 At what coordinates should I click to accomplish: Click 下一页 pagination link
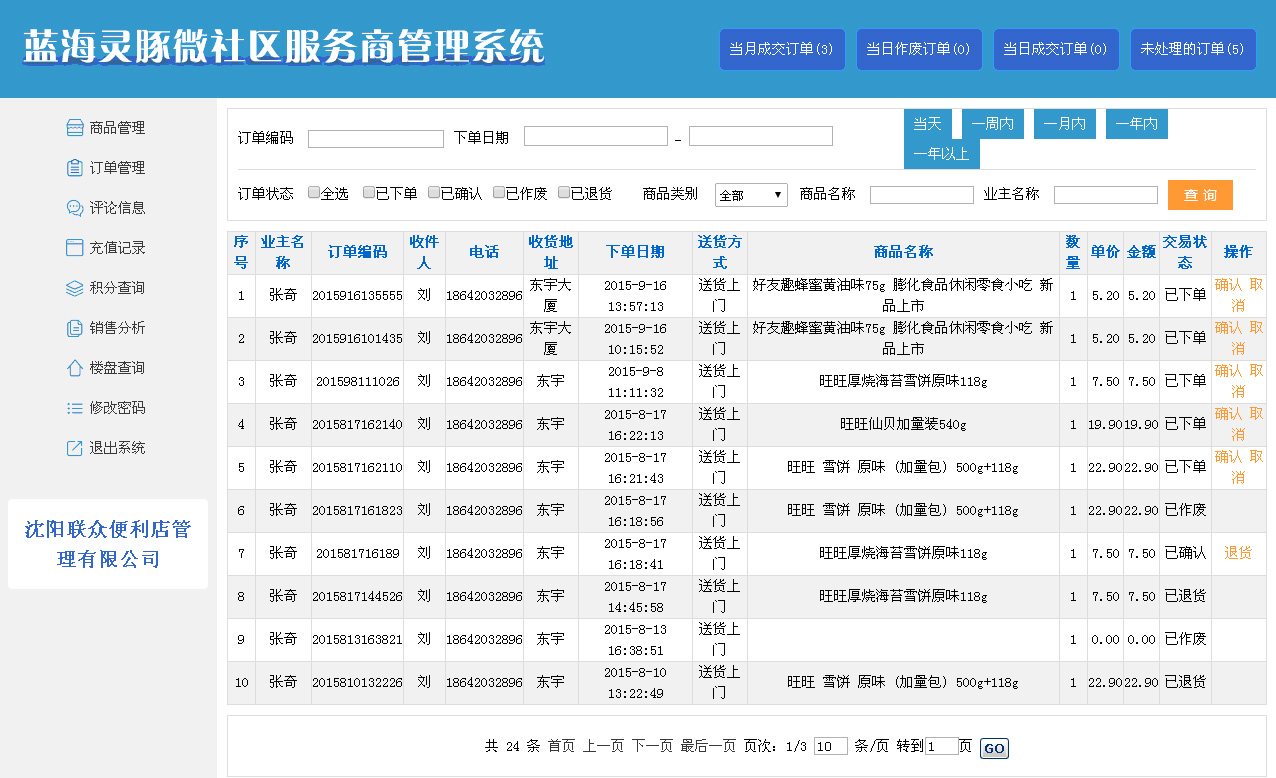tap(652, 746)
